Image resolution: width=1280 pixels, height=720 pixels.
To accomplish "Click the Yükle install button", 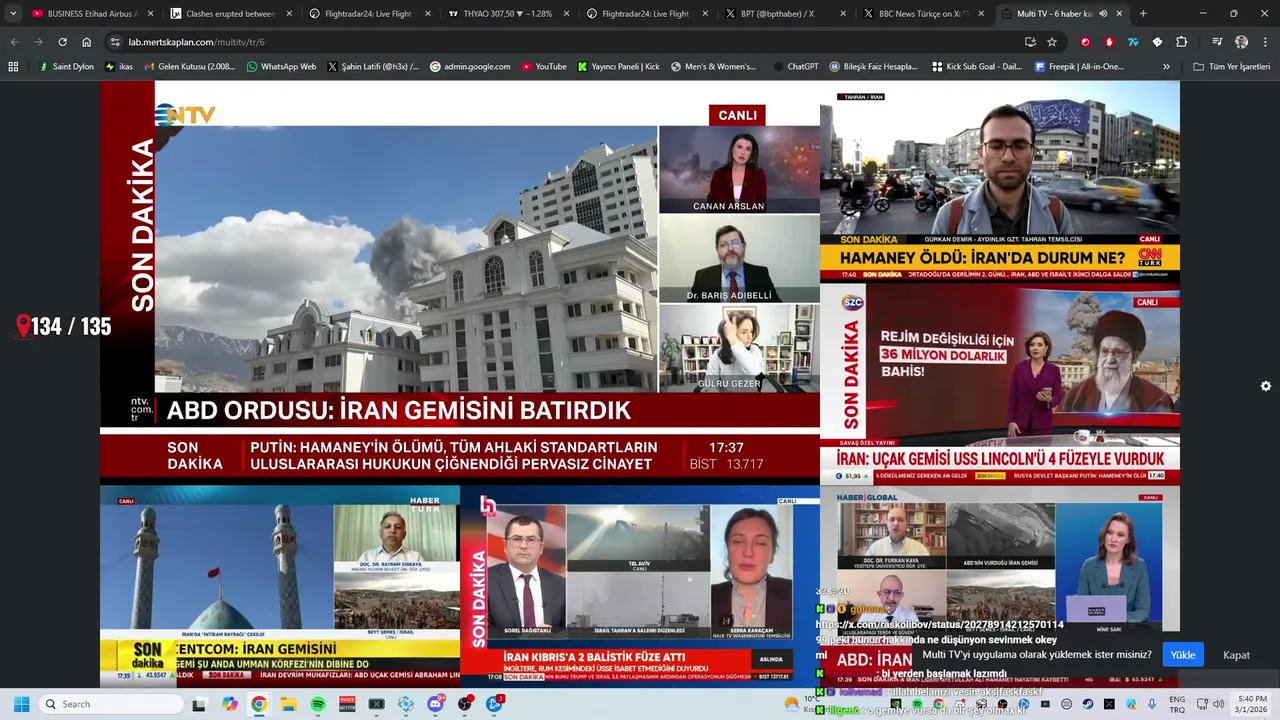I will coord(1183,655).
